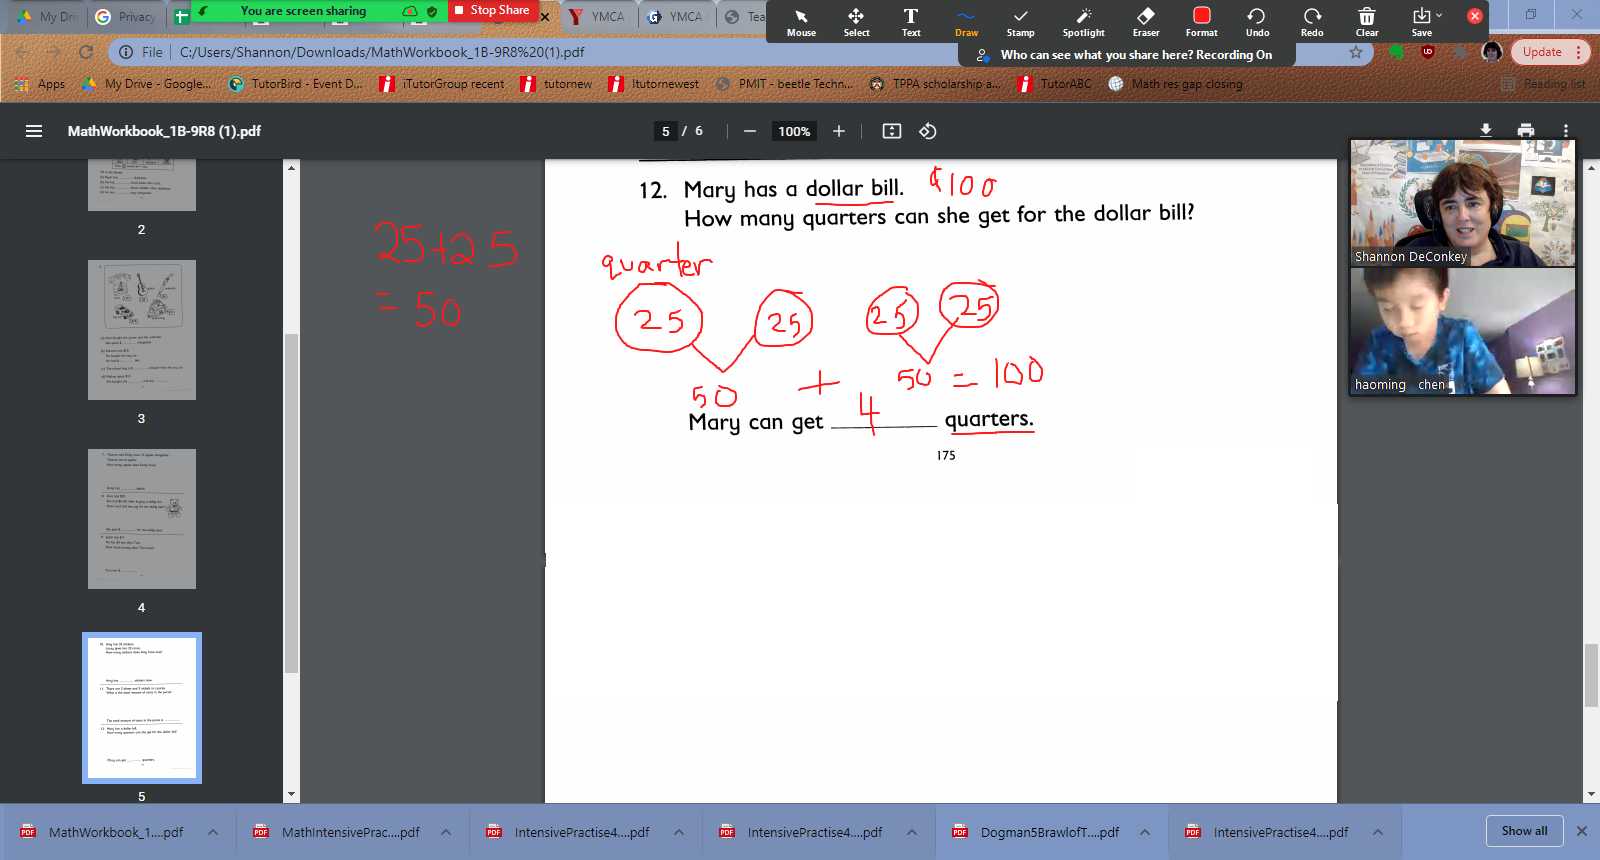The image size is (1600, 860).
Task: Switch to the Privacy tab
Action: pyautogui.click(x=126, y=16)
